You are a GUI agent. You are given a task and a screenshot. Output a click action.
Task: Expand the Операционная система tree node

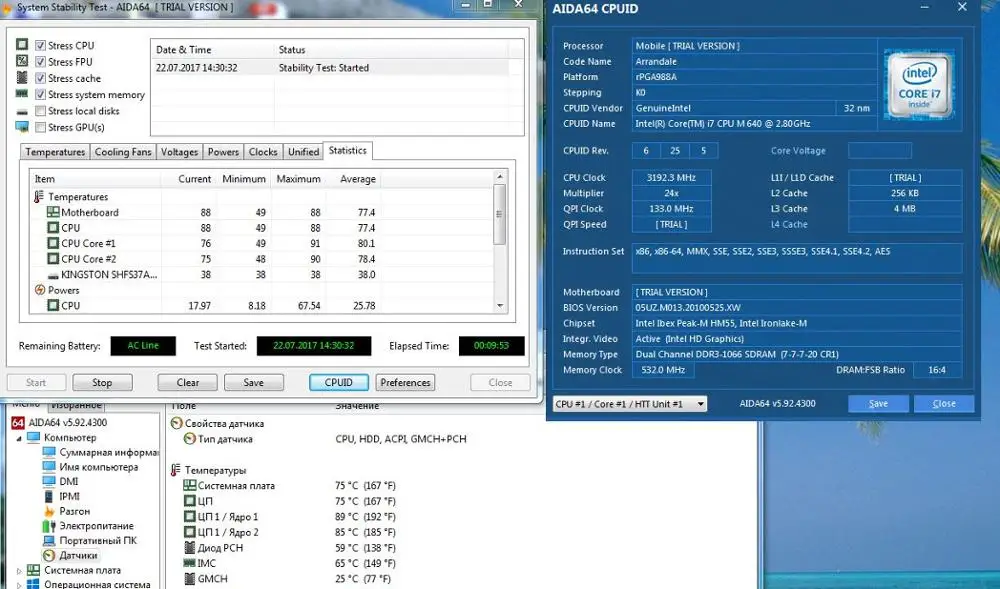click(19, 585)
